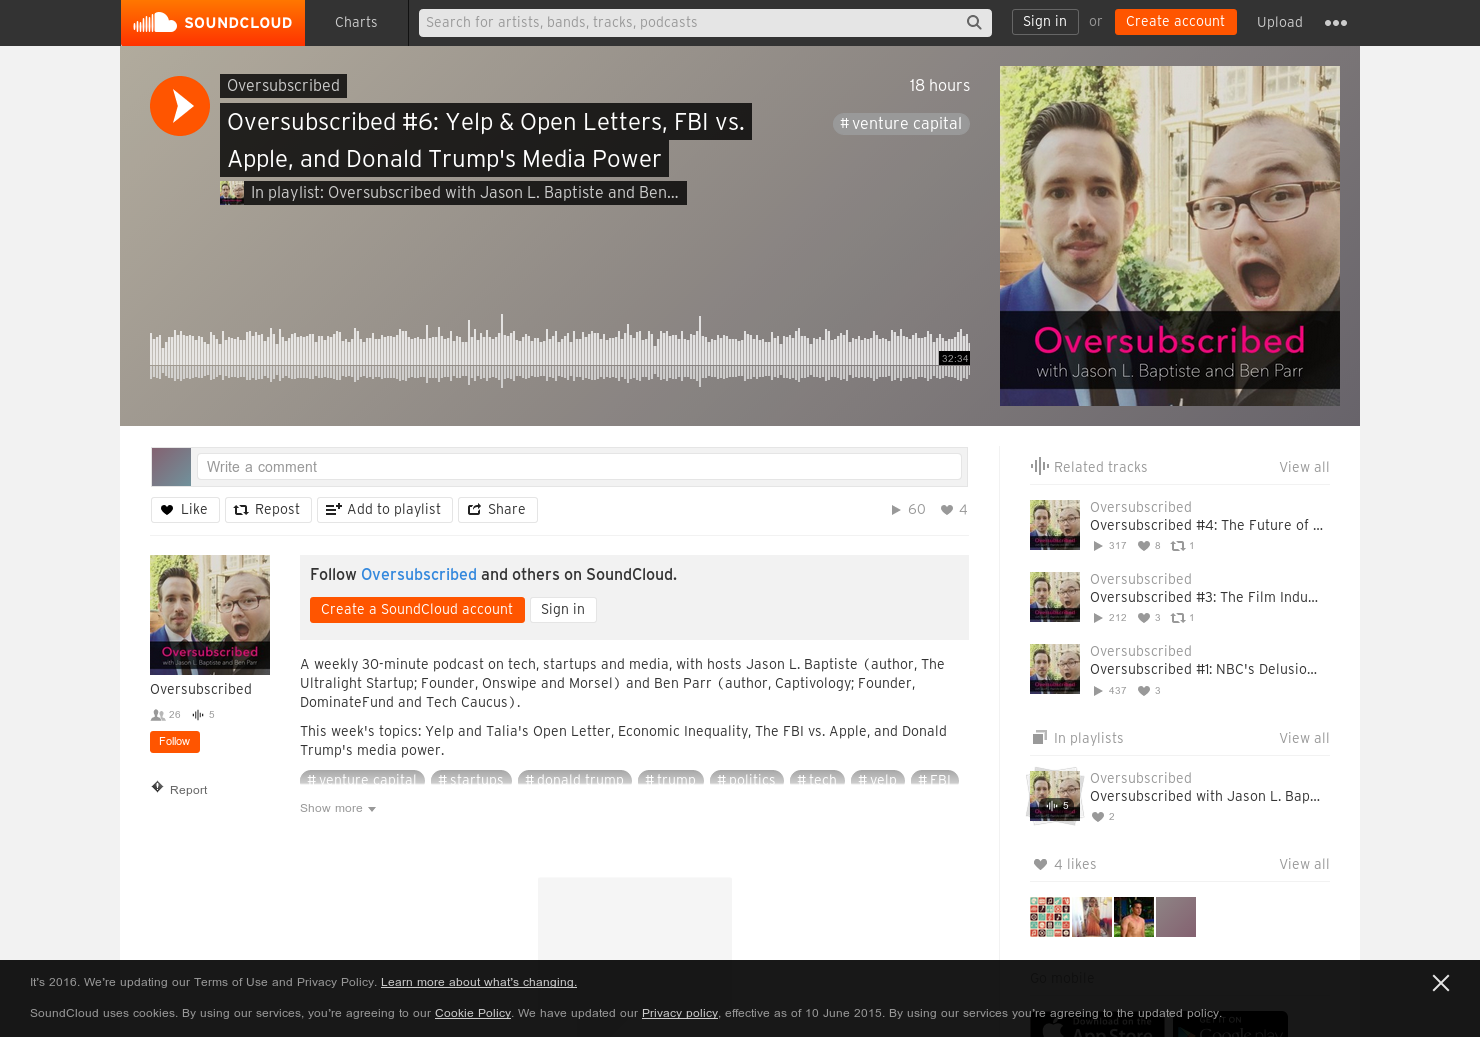Open Oversubscribed with Jason L. Bap... playlist
1480x1037 pixels.
pyautogui.click(x=1205, y=796)
